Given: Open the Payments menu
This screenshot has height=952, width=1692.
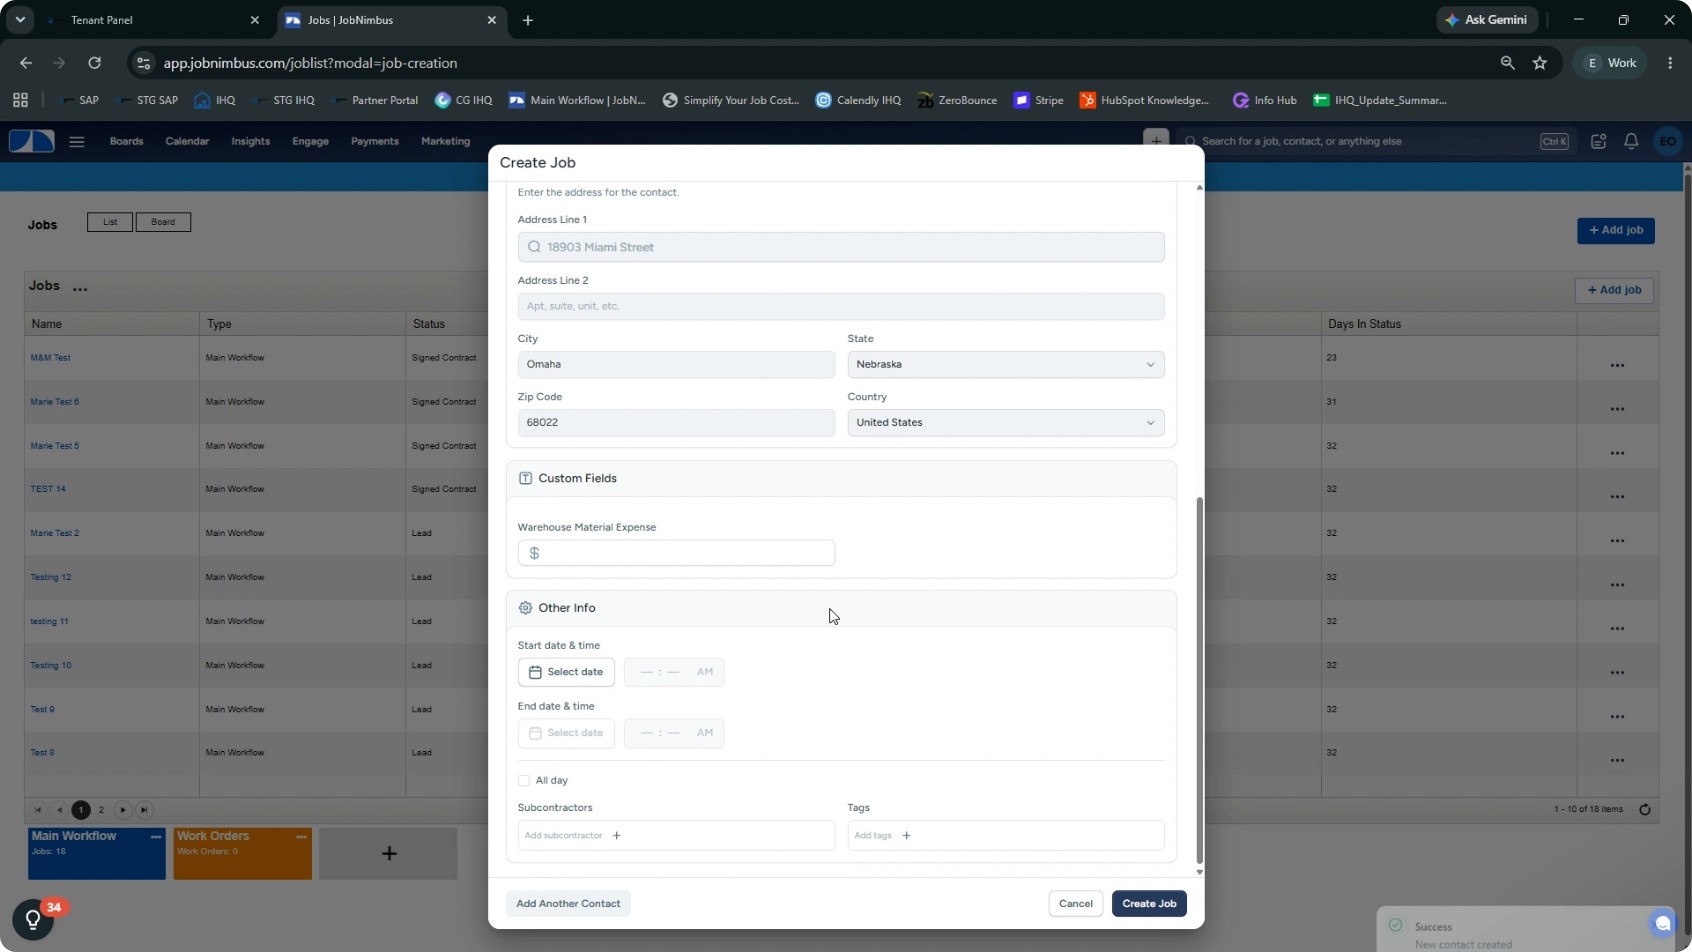Looking at the screenshot, I should (375, 142).
